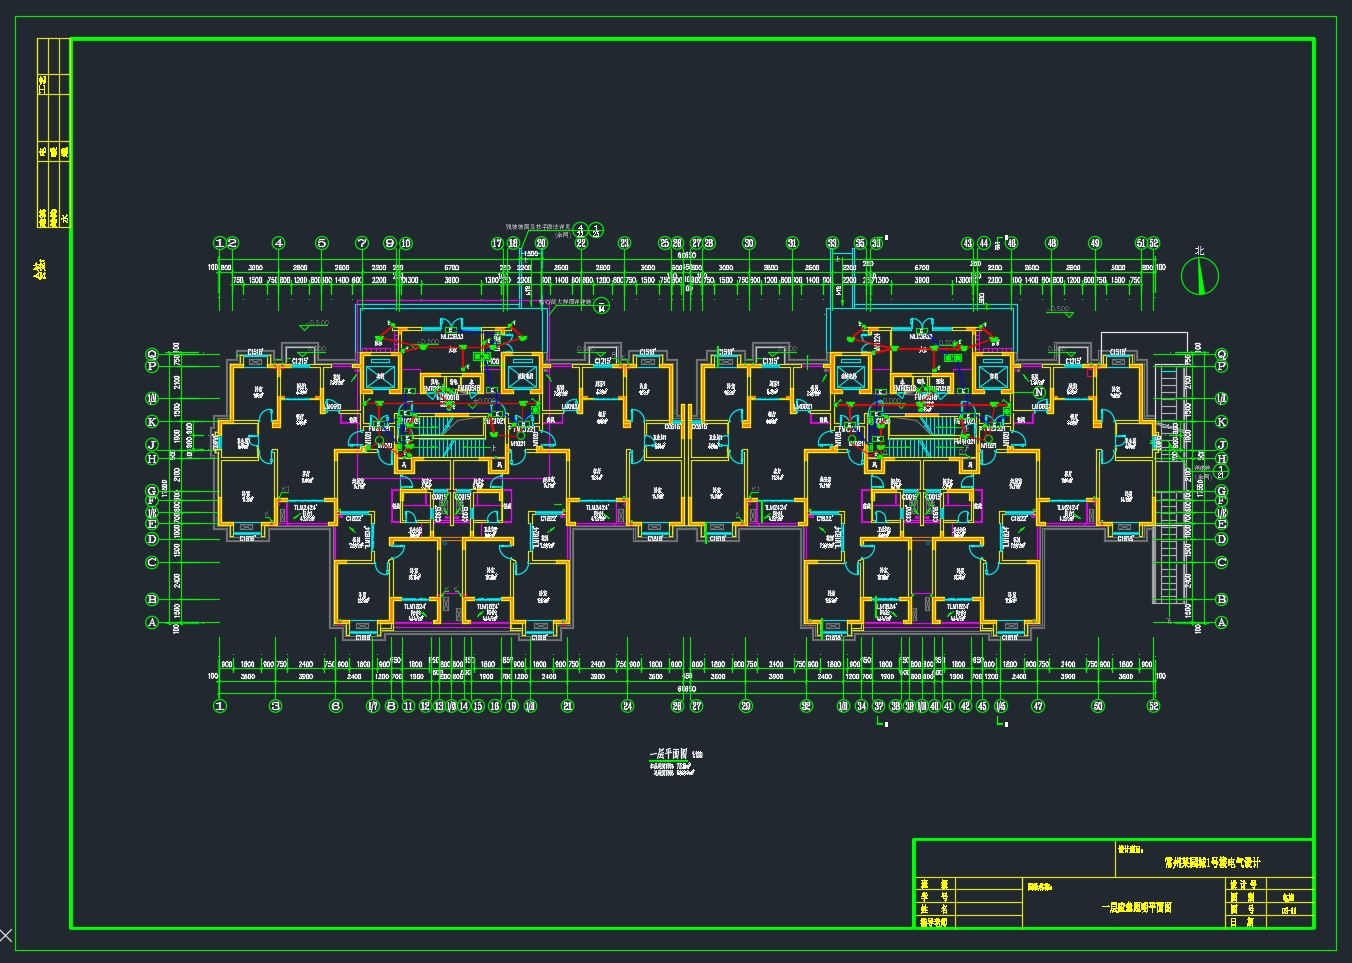
Task: Select the leftmost elevator shaft symbol
Action: click(380, 376)
